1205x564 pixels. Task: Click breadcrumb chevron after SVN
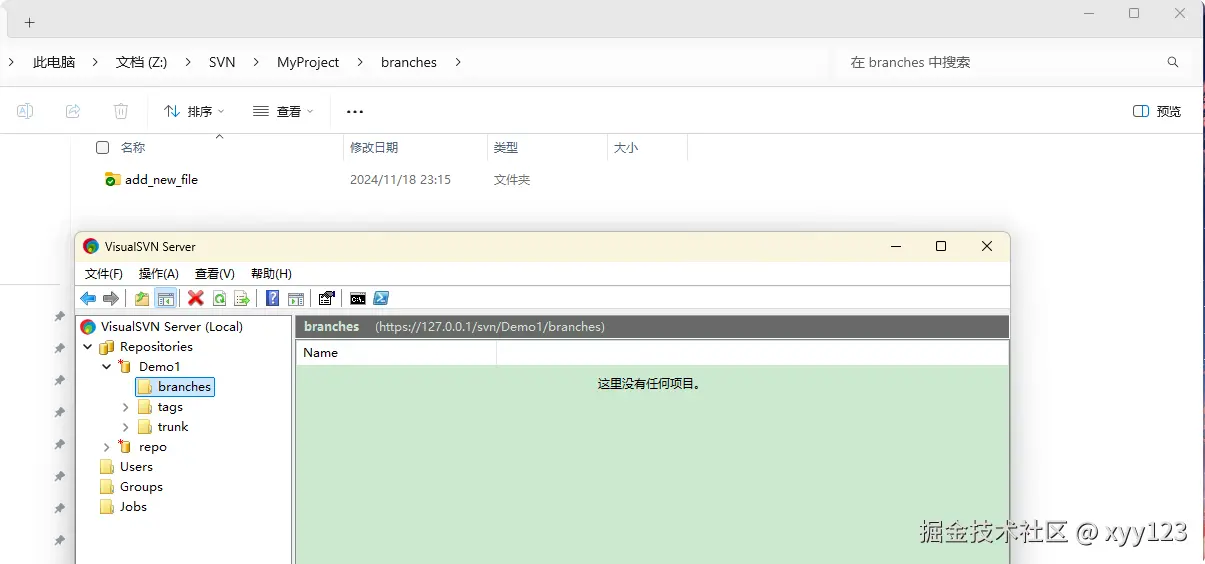coord(256,62)
